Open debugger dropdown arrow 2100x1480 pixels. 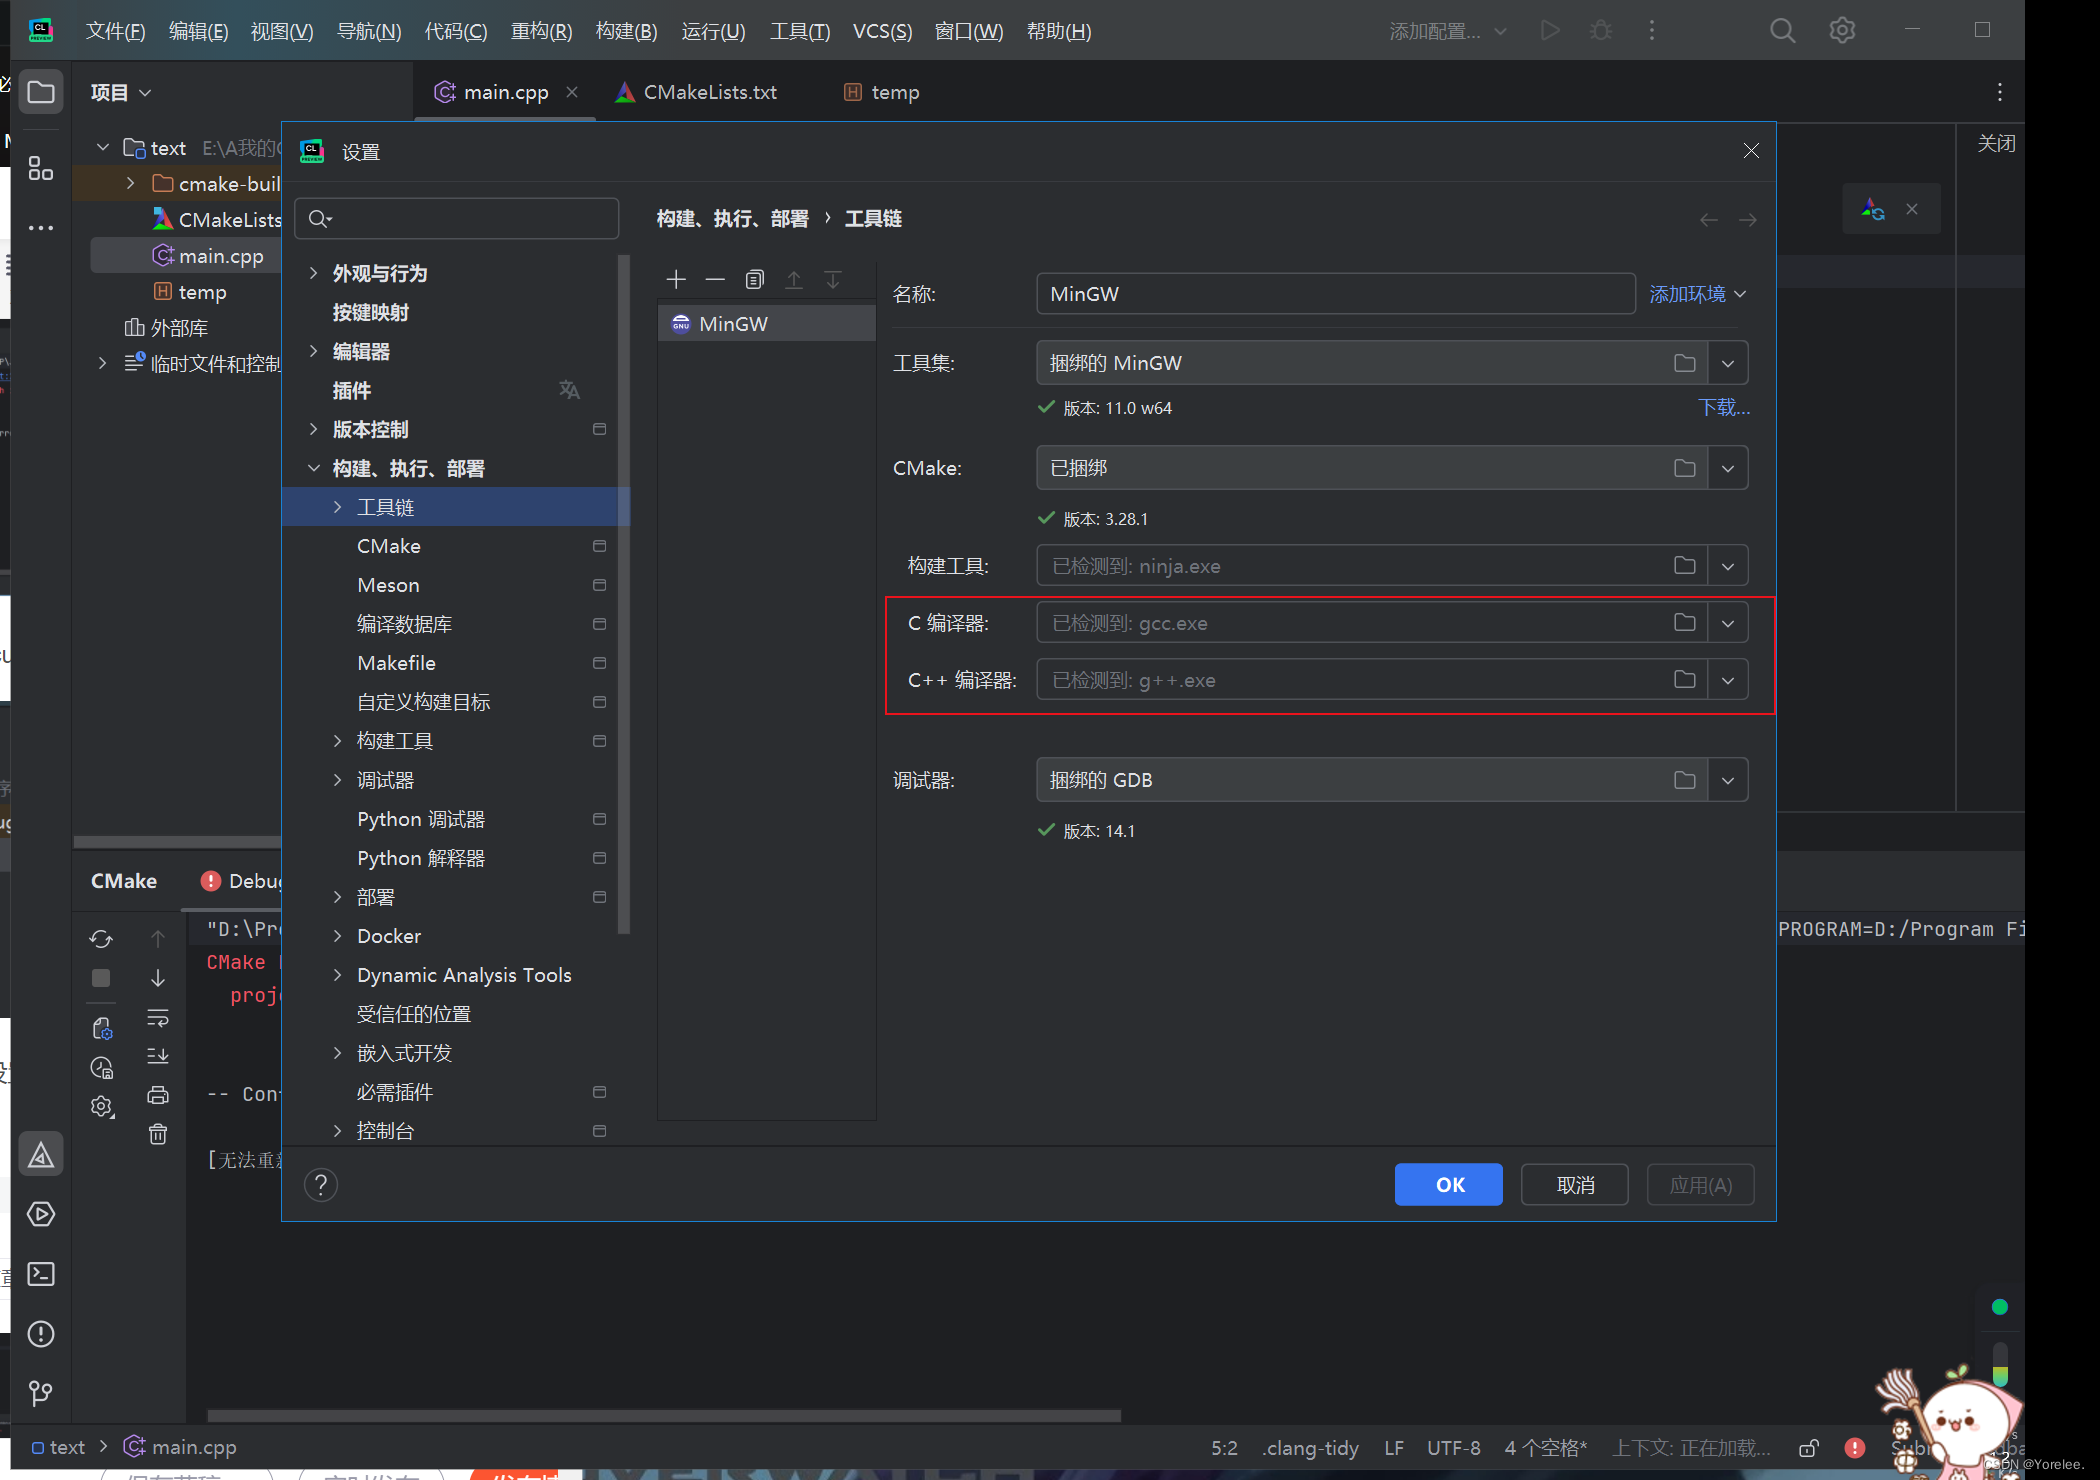click(x=1728, y=780)
